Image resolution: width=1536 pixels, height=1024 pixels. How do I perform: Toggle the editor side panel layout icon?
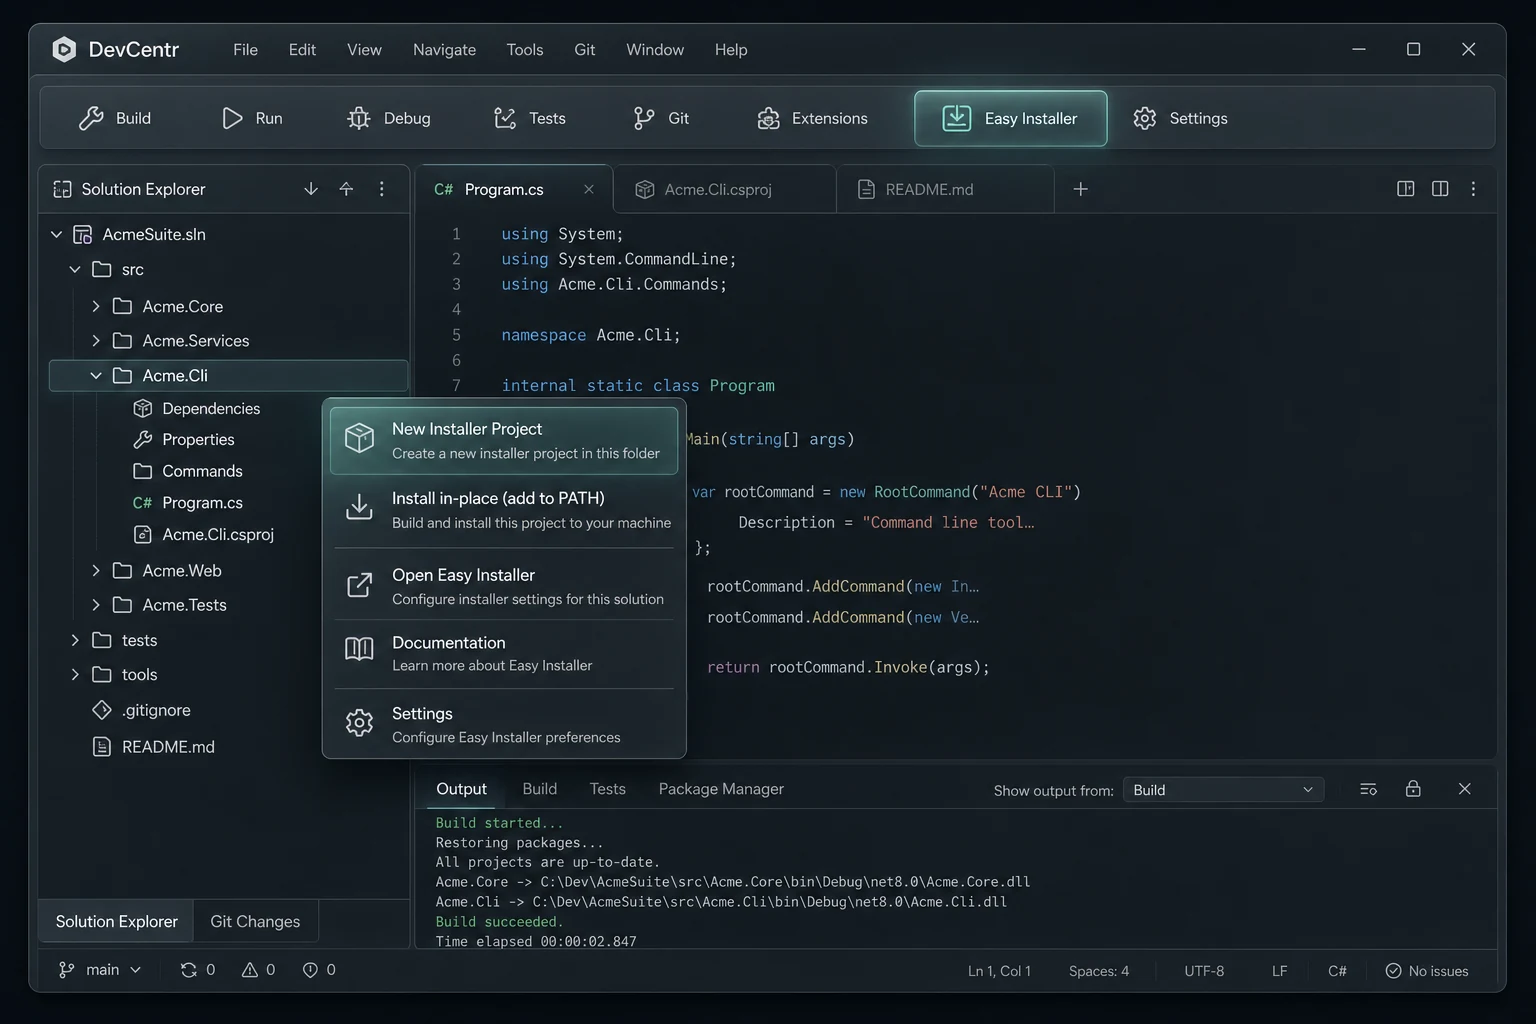[1405, 189]
